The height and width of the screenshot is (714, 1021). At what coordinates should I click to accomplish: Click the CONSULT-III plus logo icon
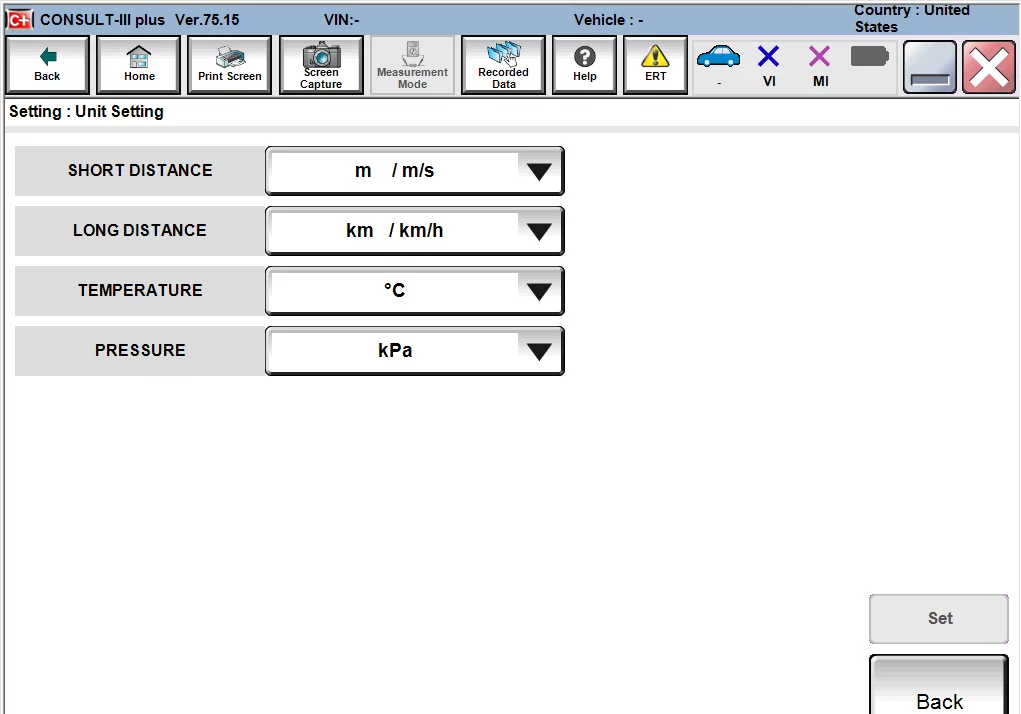click(19, 19)
